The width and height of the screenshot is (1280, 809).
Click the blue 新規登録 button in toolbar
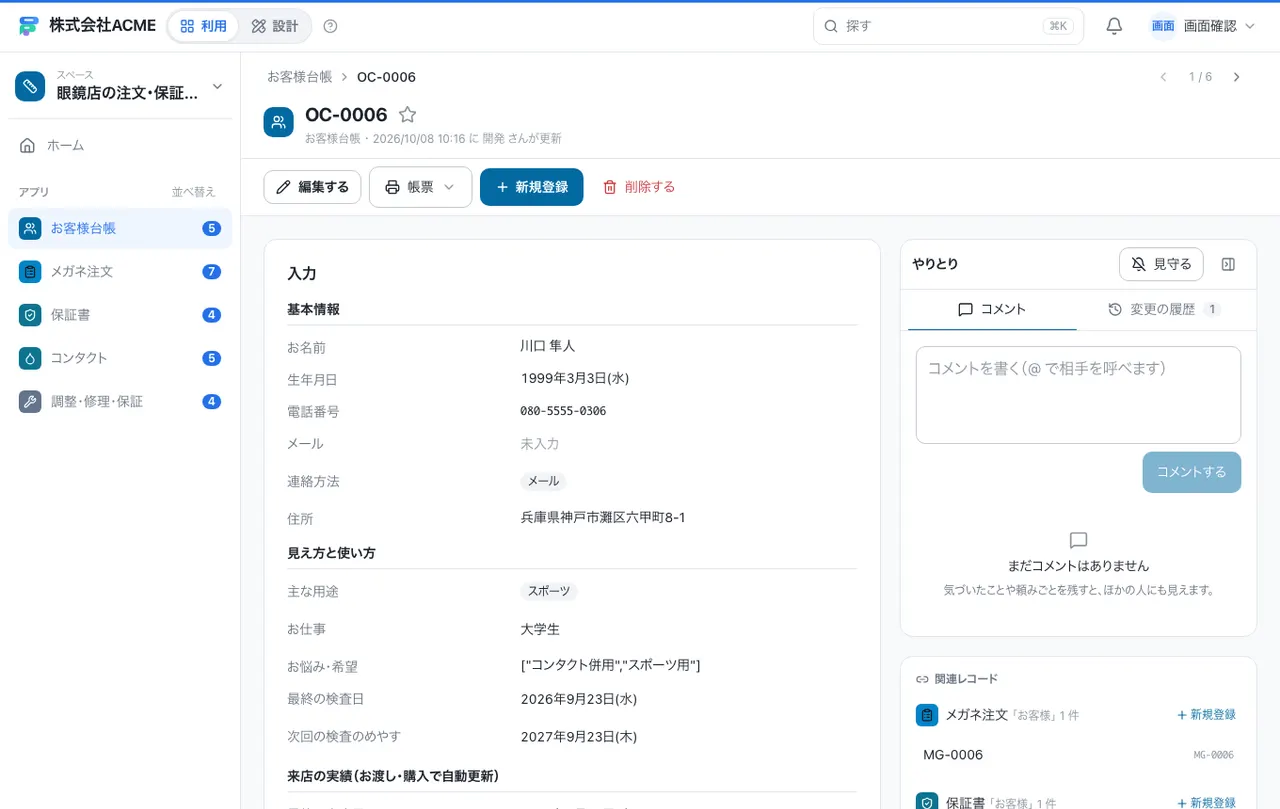pyautogui.click(x=531, y=187)
